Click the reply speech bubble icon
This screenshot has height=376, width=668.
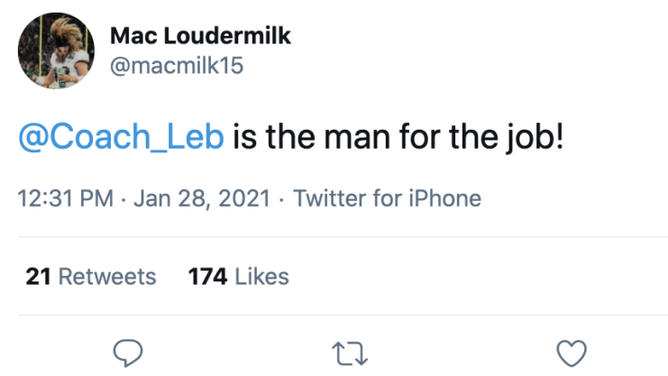tap(128, 353)
